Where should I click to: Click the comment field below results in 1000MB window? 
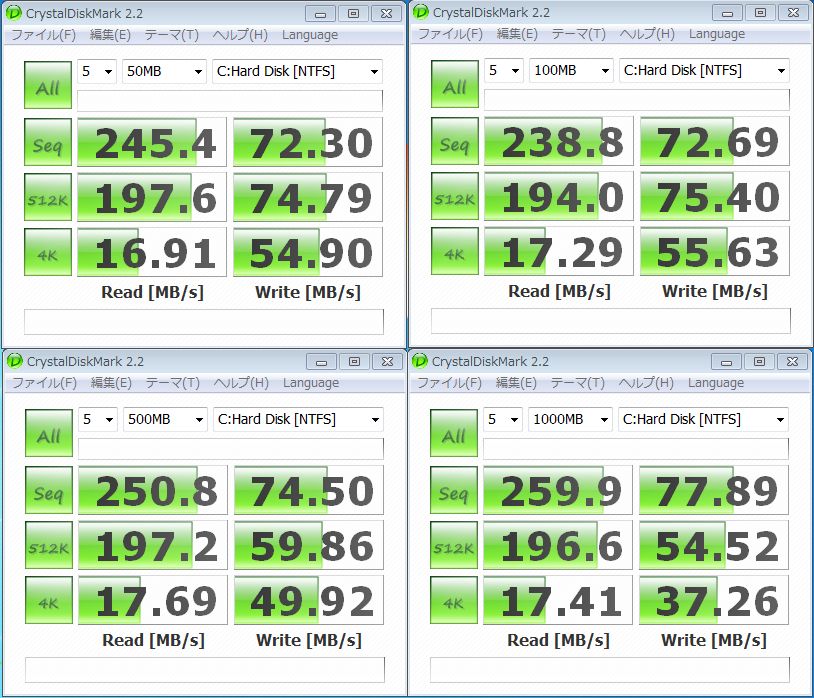(x=610, y=670)
